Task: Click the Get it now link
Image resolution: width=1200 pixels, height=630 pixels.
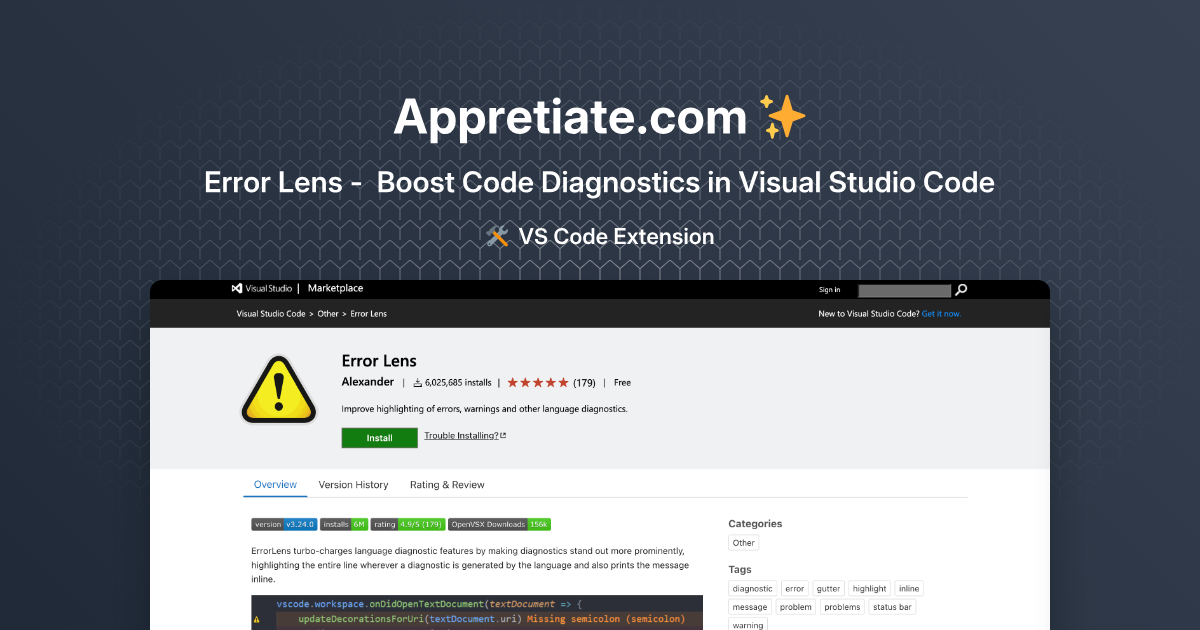Action: click(x=941, y=314)
